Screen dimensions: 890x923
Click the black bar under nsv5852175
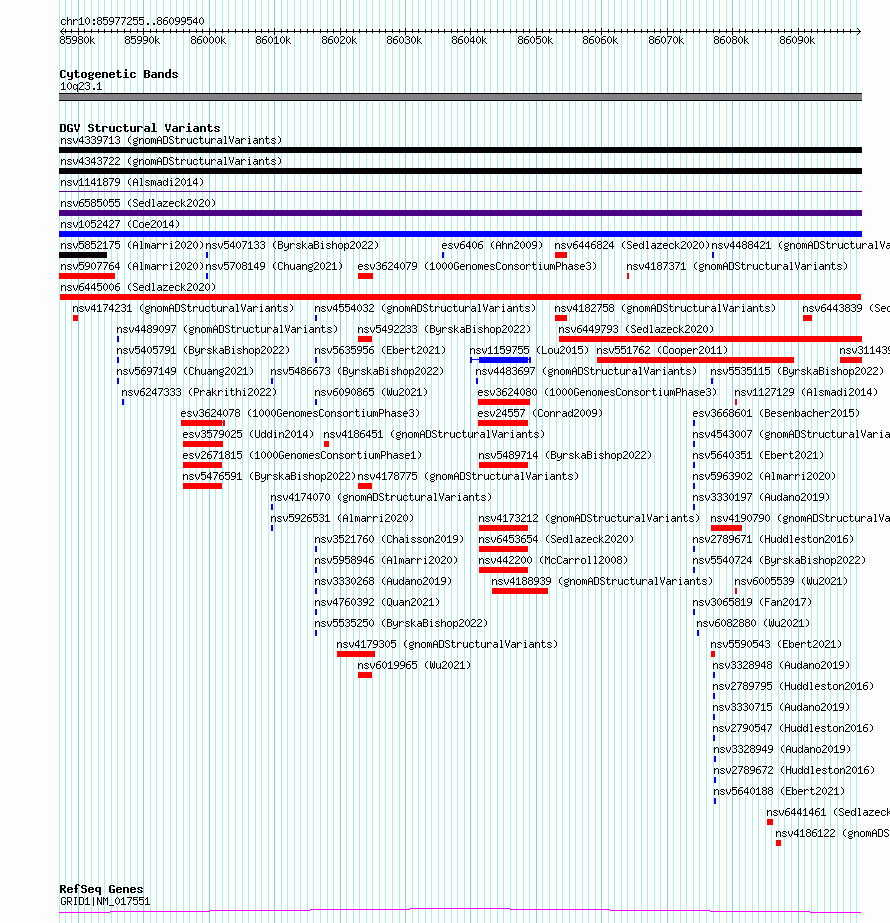pyautogui.click(x=83, y=255)
